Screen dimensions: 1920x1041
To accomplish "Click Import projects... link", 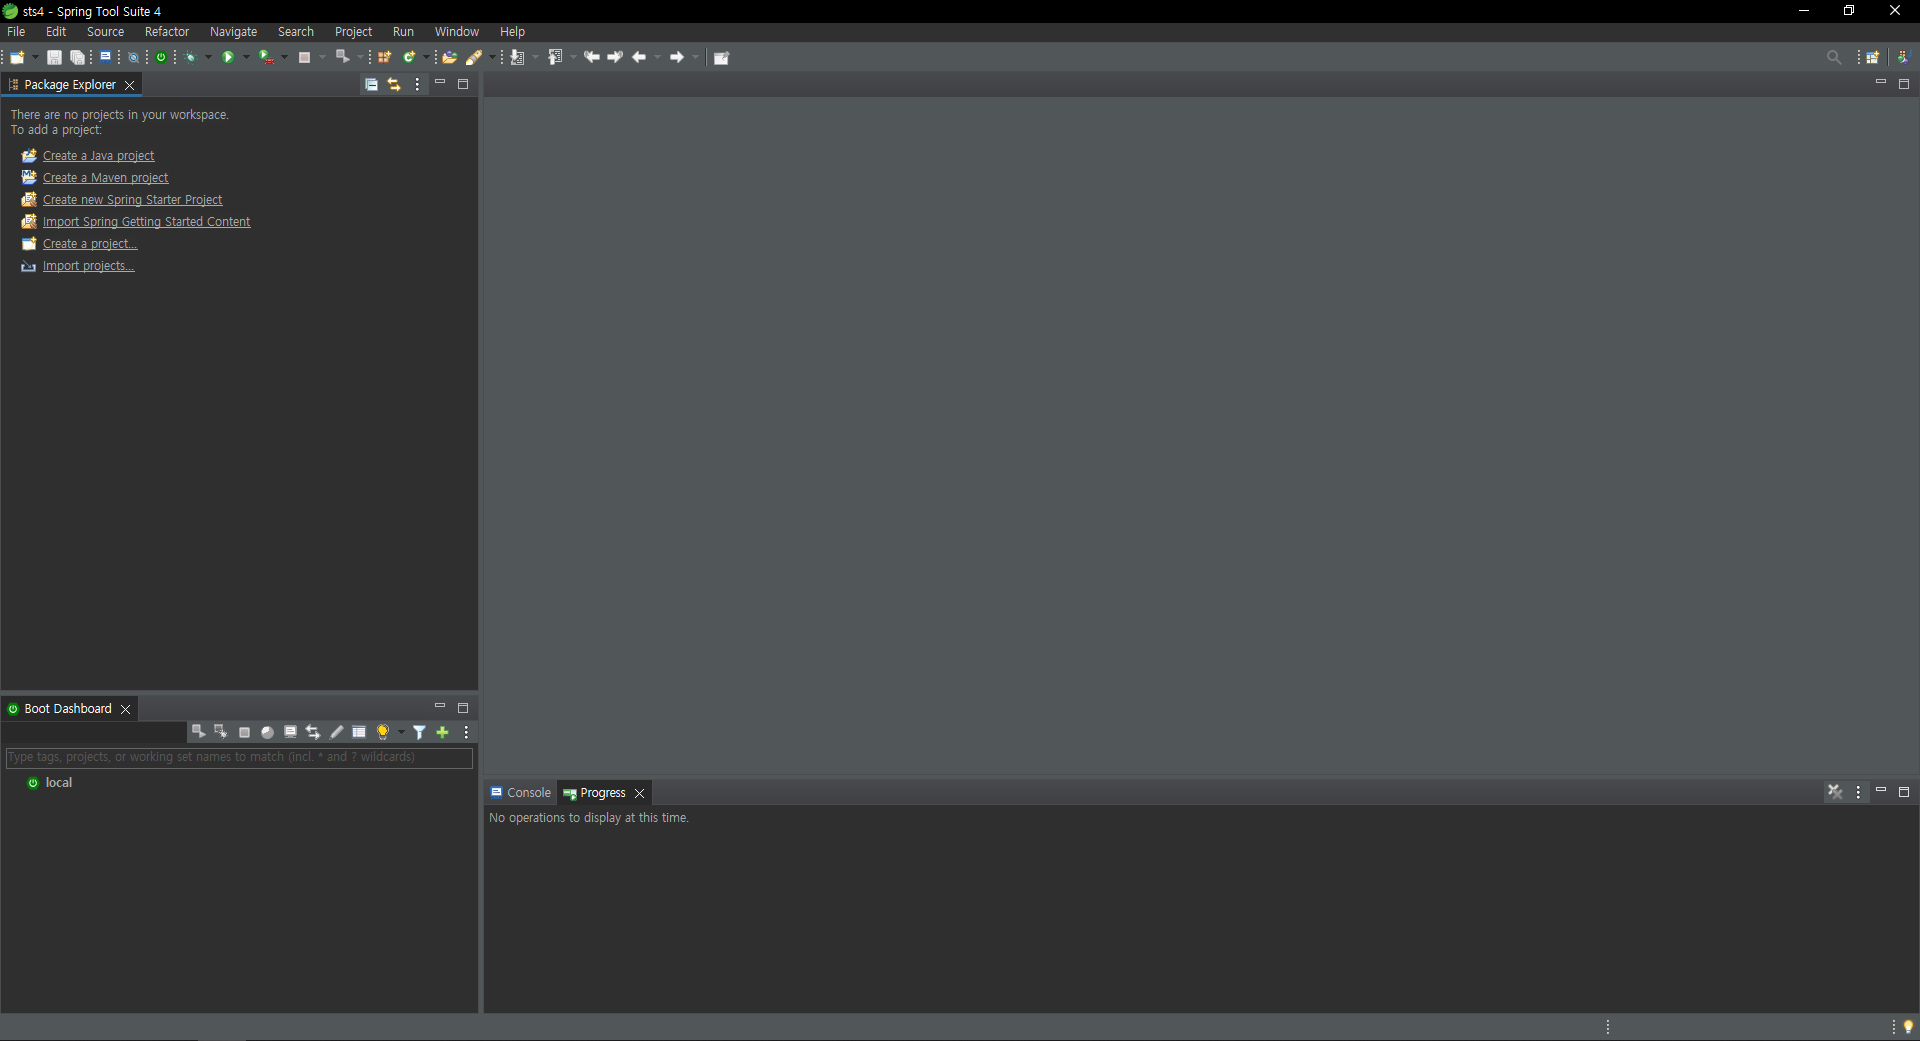I will (x=88, y=266).
